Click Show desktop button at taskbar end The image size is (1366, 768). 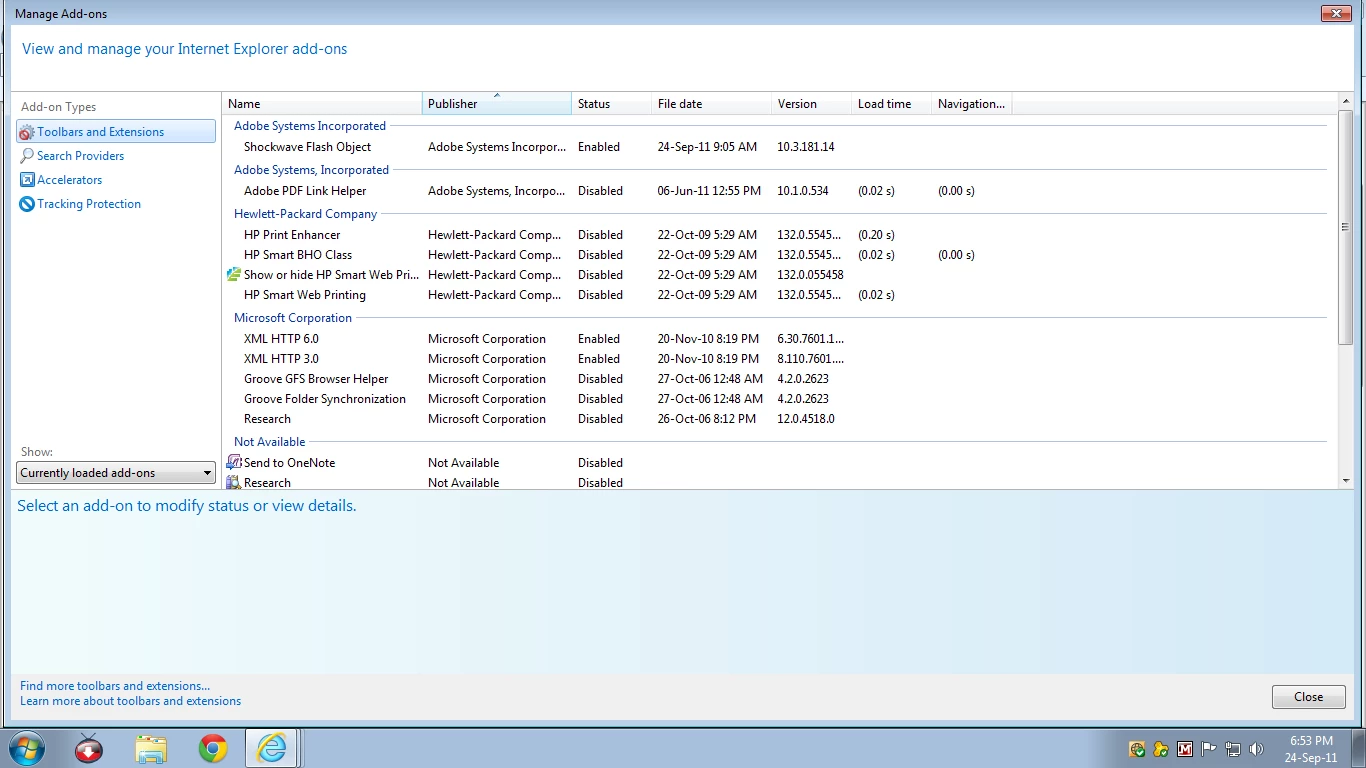[x=1358, y=748]
